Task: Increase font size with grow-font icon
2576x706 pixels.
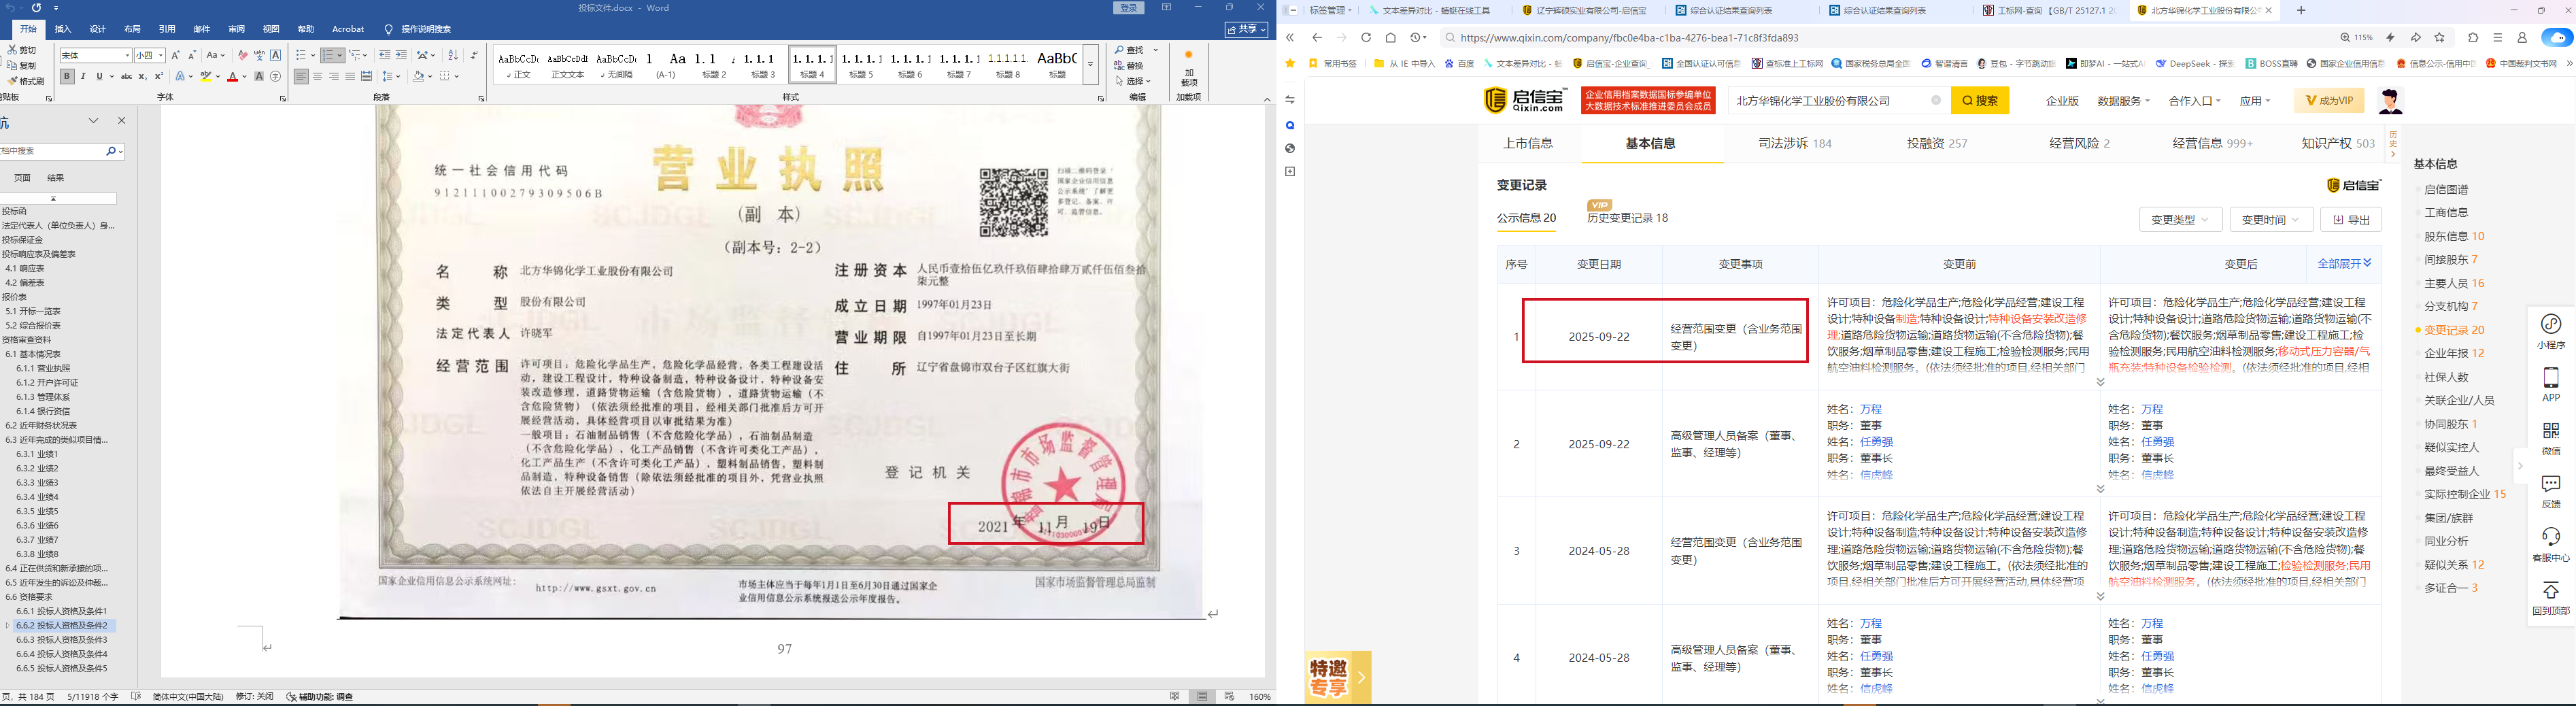Action: tap(176, 55)
